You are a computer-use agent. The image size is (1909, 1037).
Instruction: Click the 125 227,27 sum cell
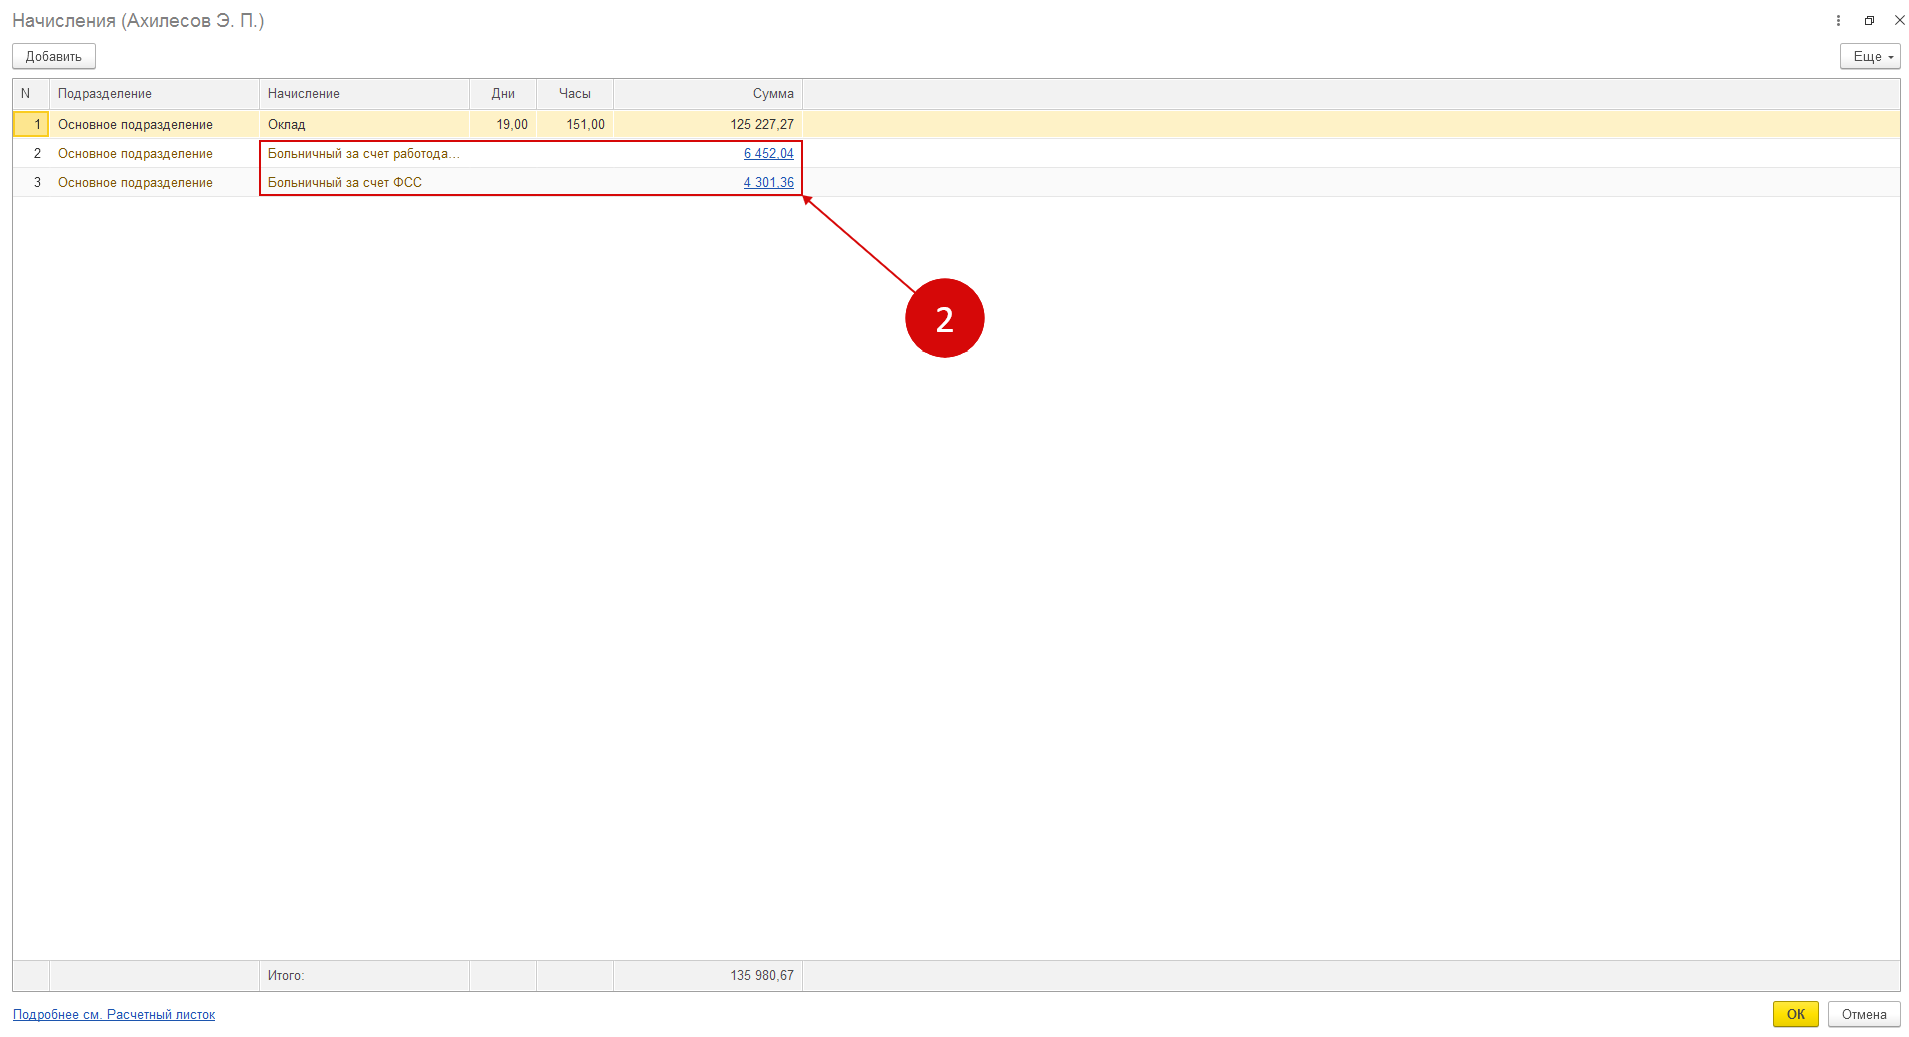761,125
